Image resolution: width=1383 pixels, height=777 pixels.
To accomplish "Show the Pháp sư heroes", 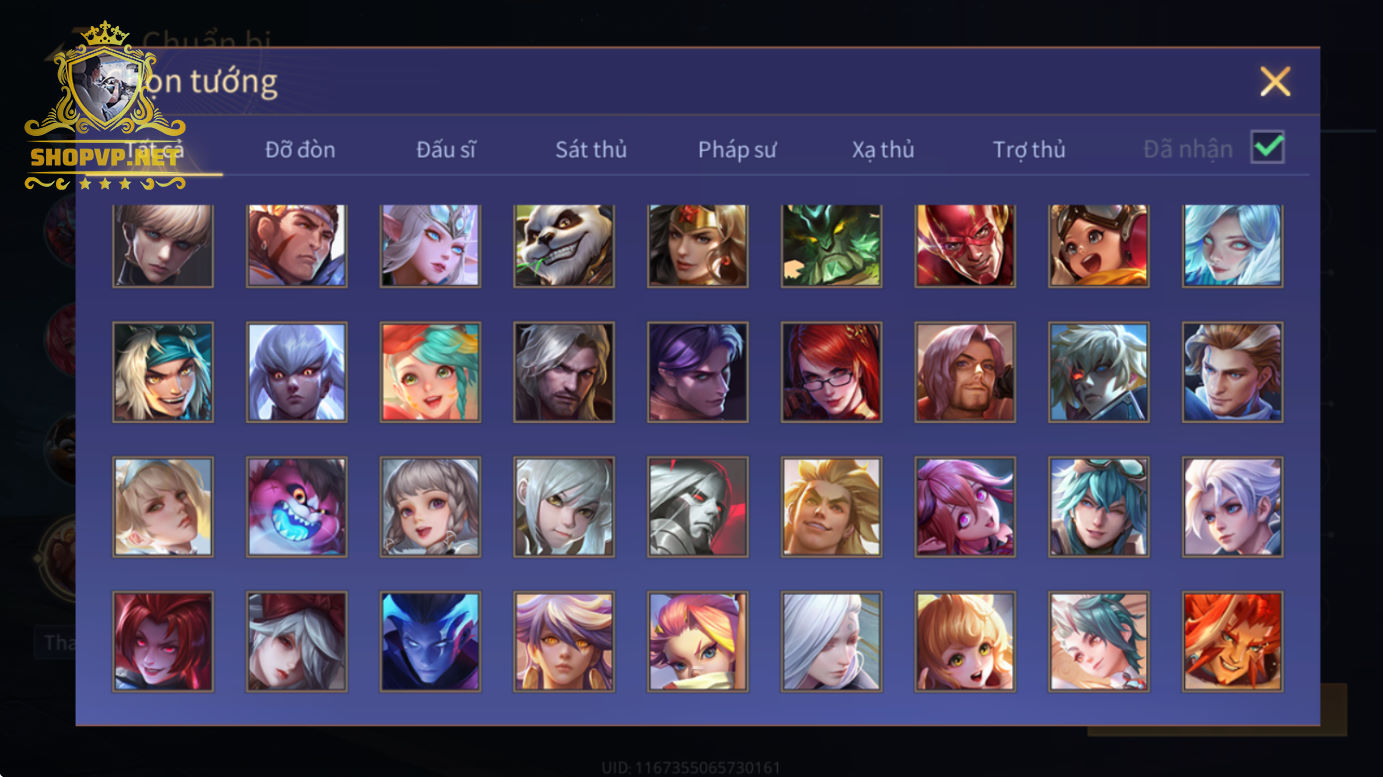I will pyautogui.click(x=737, y=150).
